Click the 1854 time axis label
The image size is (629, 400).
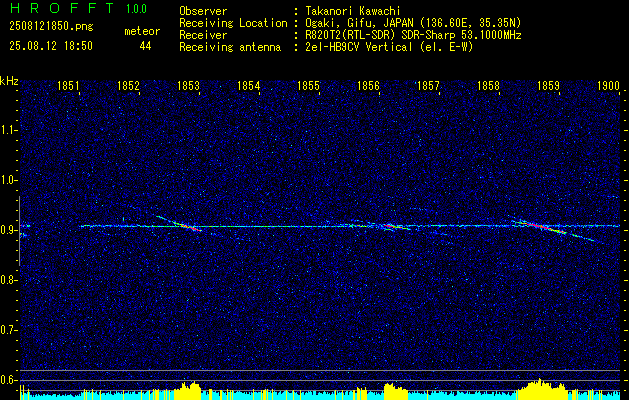[x=248, y=86]
